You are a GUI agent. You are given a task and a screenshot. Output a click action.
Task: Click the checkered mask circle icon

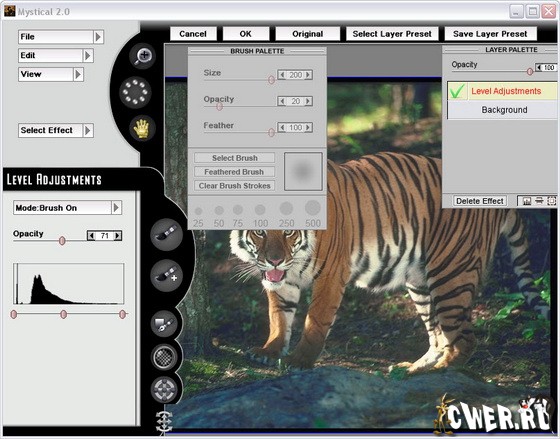click(x=164, y=357)
